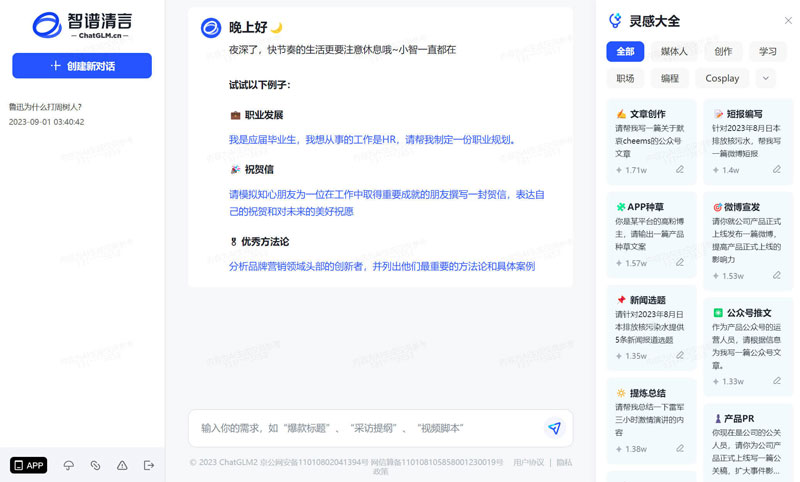
Task: Expand more categories with the chevron dropdown
Action: (766, 78)
